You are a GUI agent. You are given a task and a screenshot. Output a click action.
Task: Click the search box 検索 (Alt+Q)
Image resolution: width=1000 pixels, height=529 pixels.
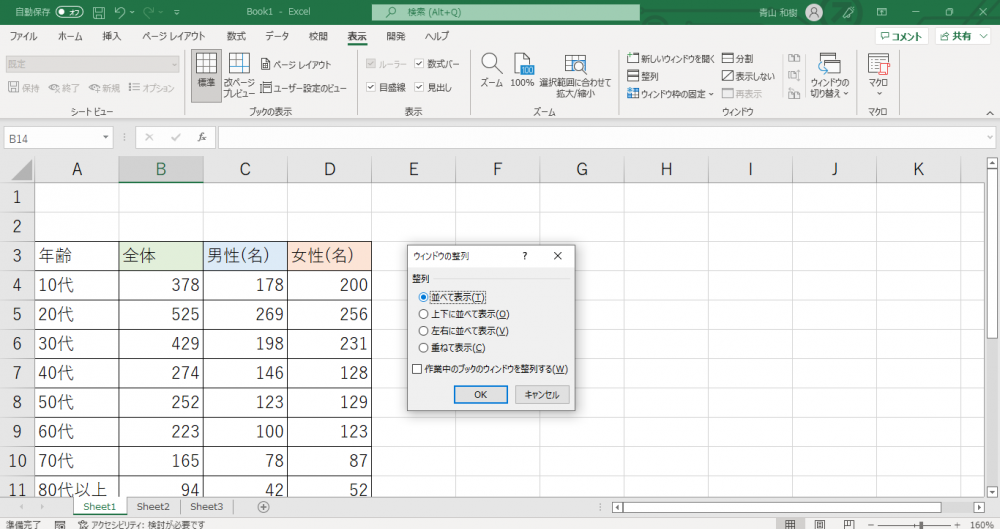pyautogui.click(x=506, y=12)
